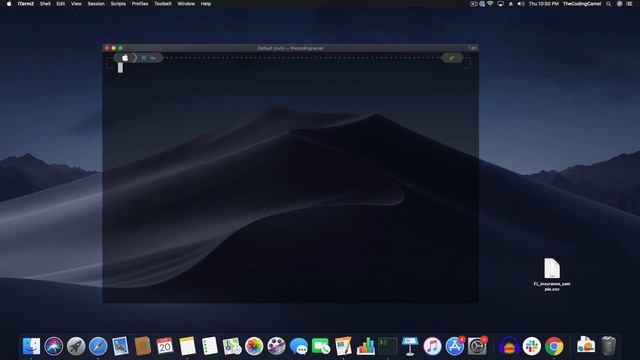Viewport: 640px width, 360px height.
Task: Click the terminal cursor in iTerm window
Action: pos(120,68)
